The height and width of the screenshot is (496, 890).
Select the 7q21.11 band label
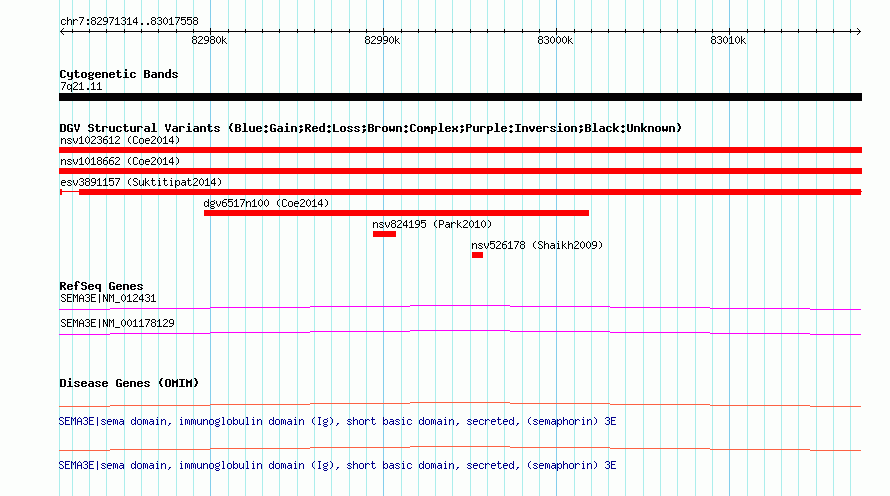(81, 86)
